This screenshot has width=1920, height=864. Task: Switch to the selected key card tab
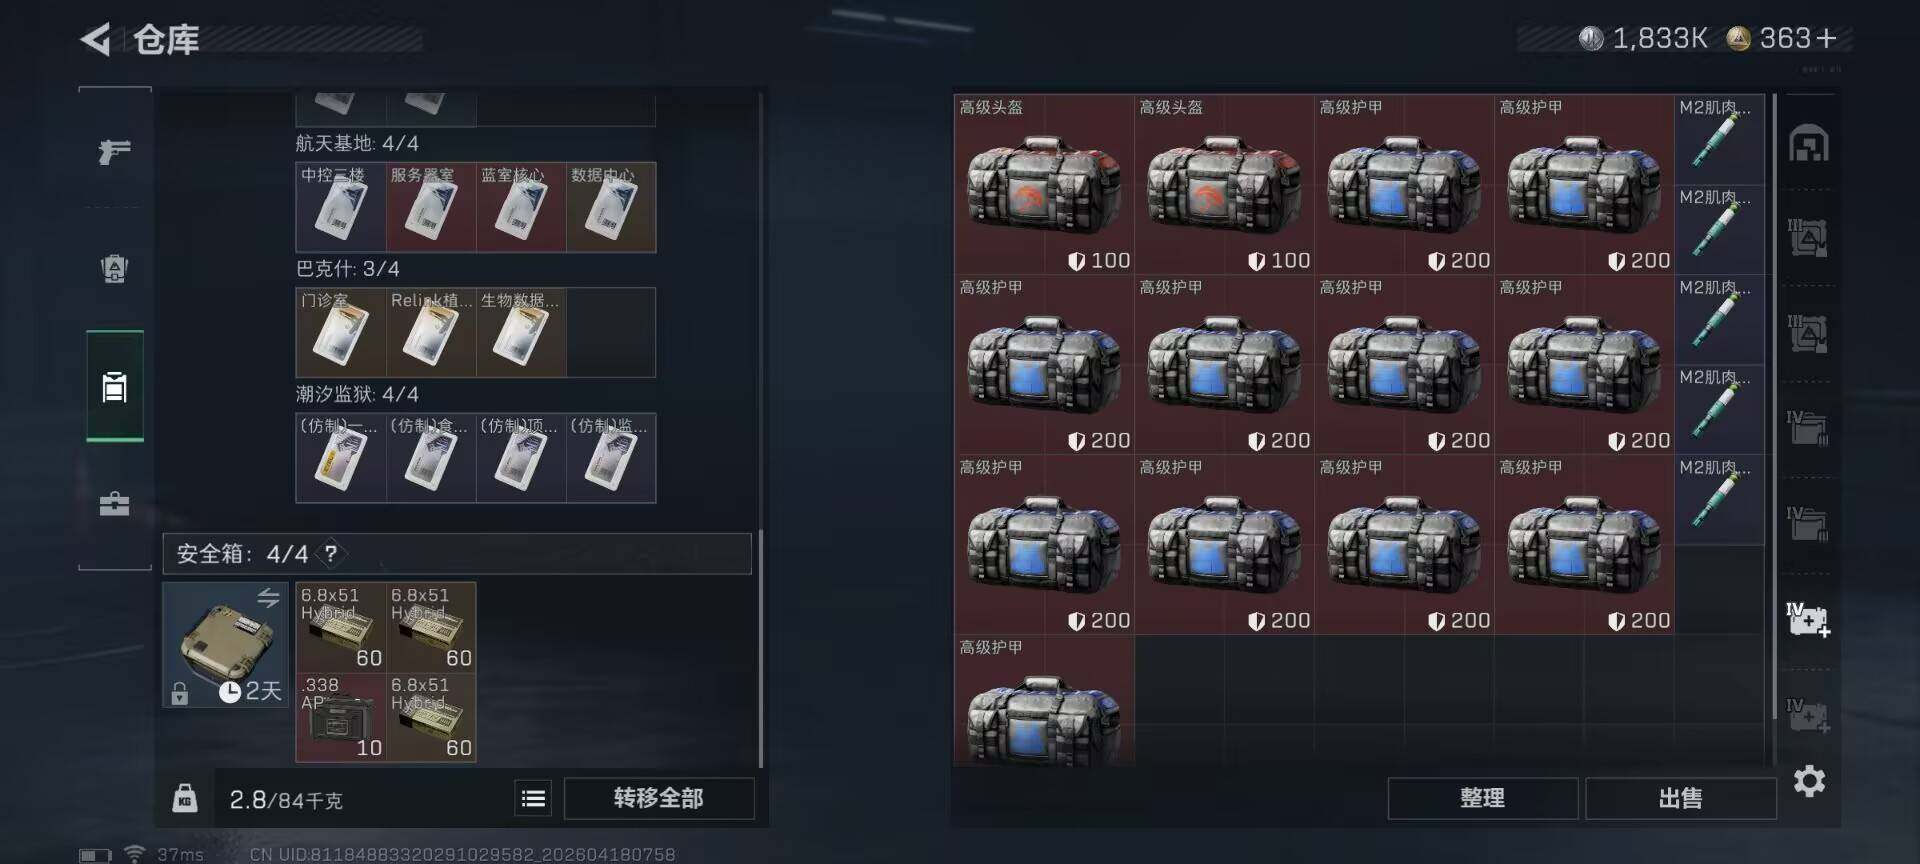(115, 386)
